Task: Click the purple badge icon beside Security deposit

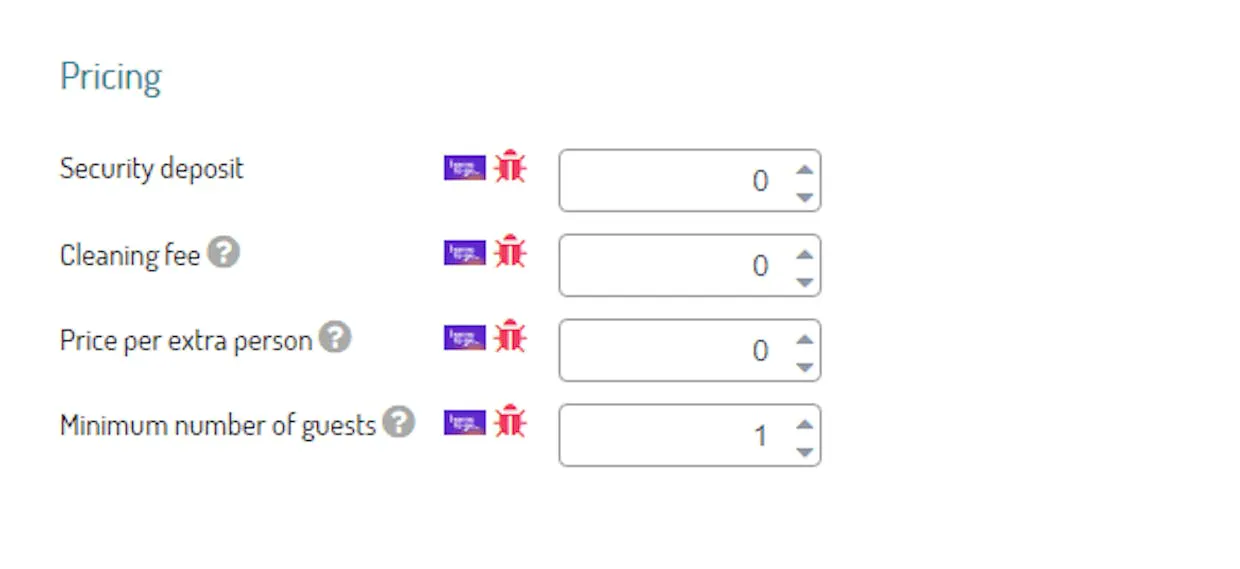Action: [465, 168]
